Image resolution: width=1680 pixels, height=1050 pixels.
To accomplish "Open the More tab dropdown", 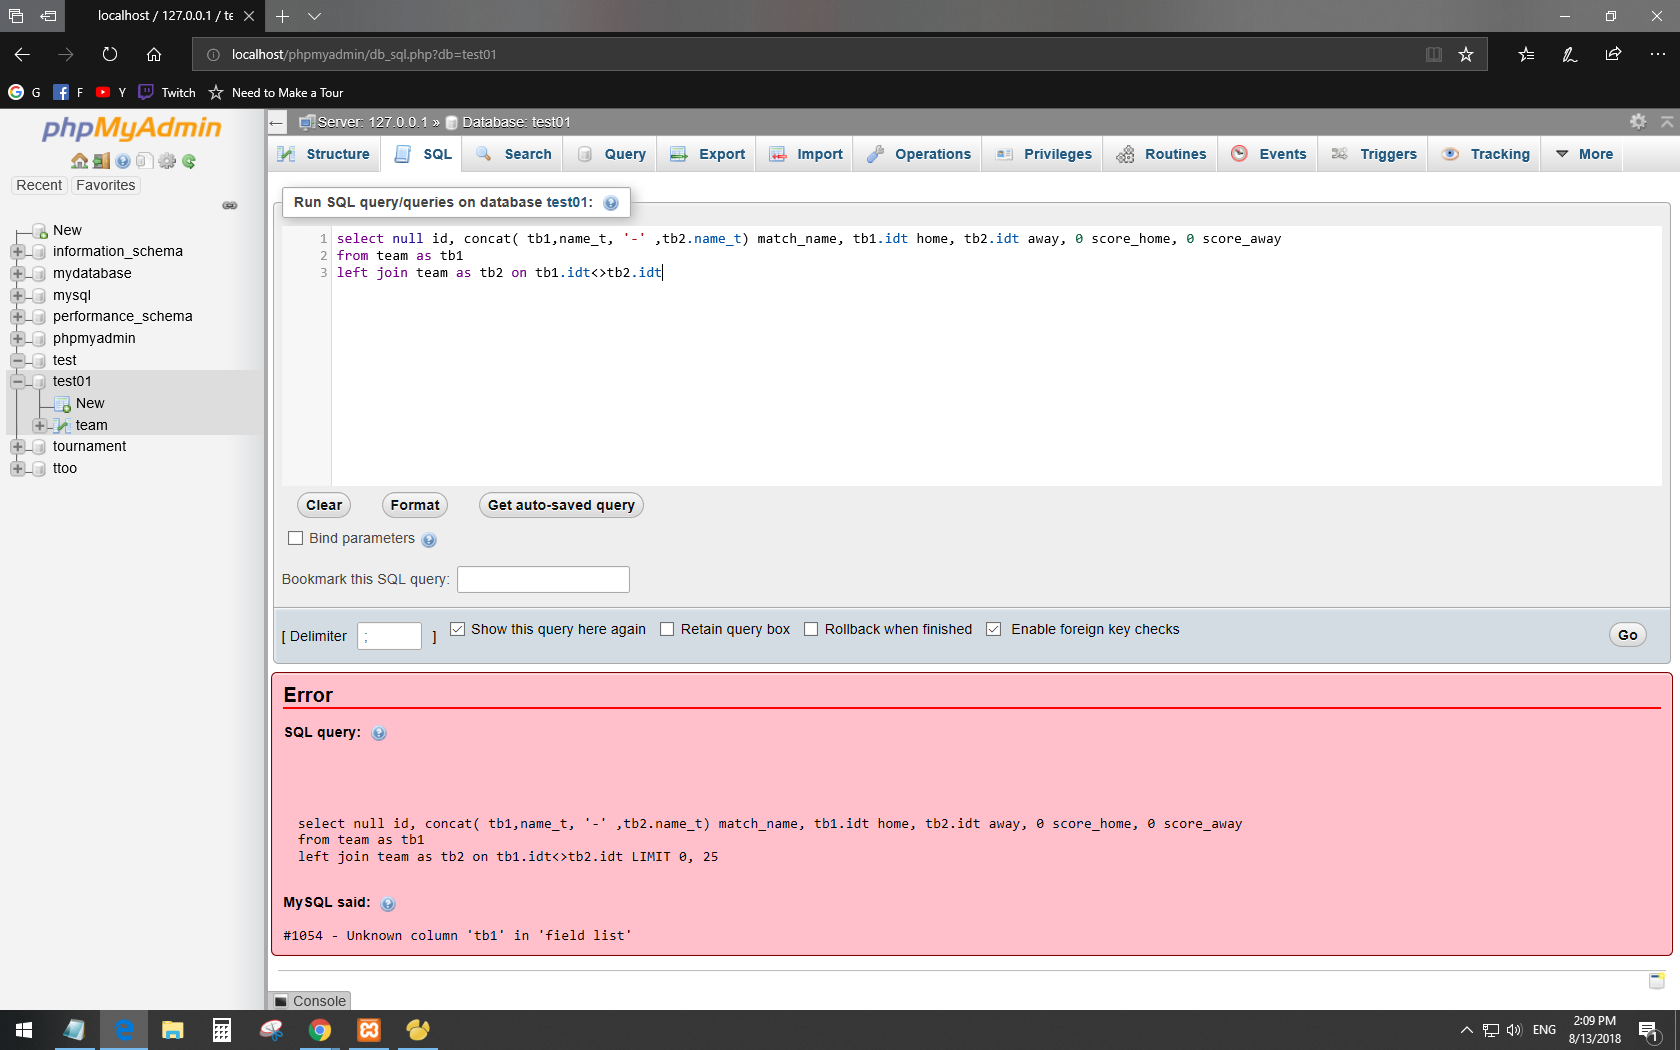I will 1585,154.
